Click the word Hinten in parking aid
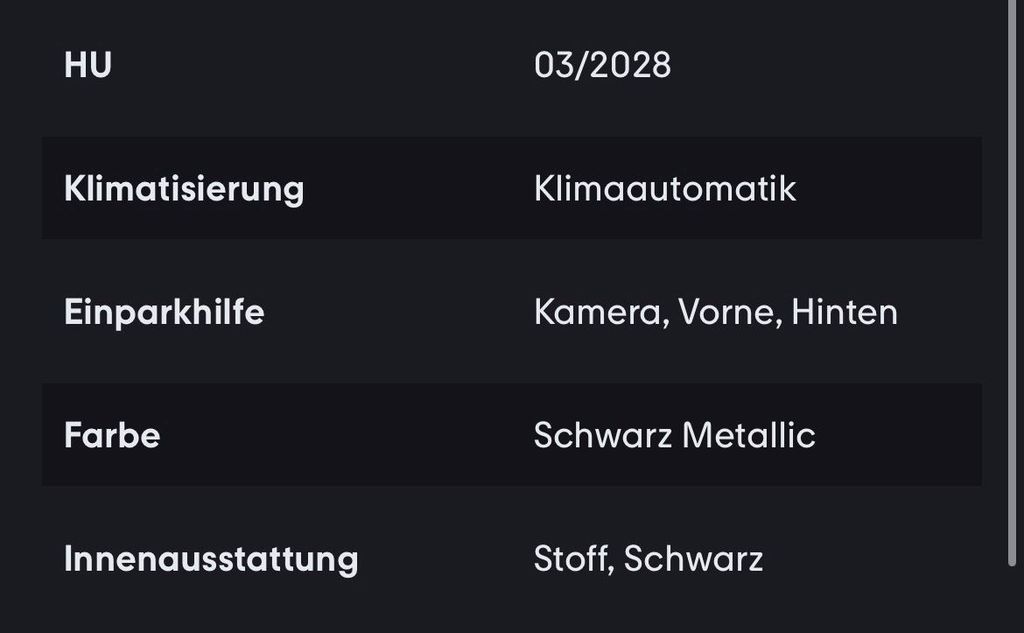Screen dimensions: 1024x633 click(x=844, y=312)
